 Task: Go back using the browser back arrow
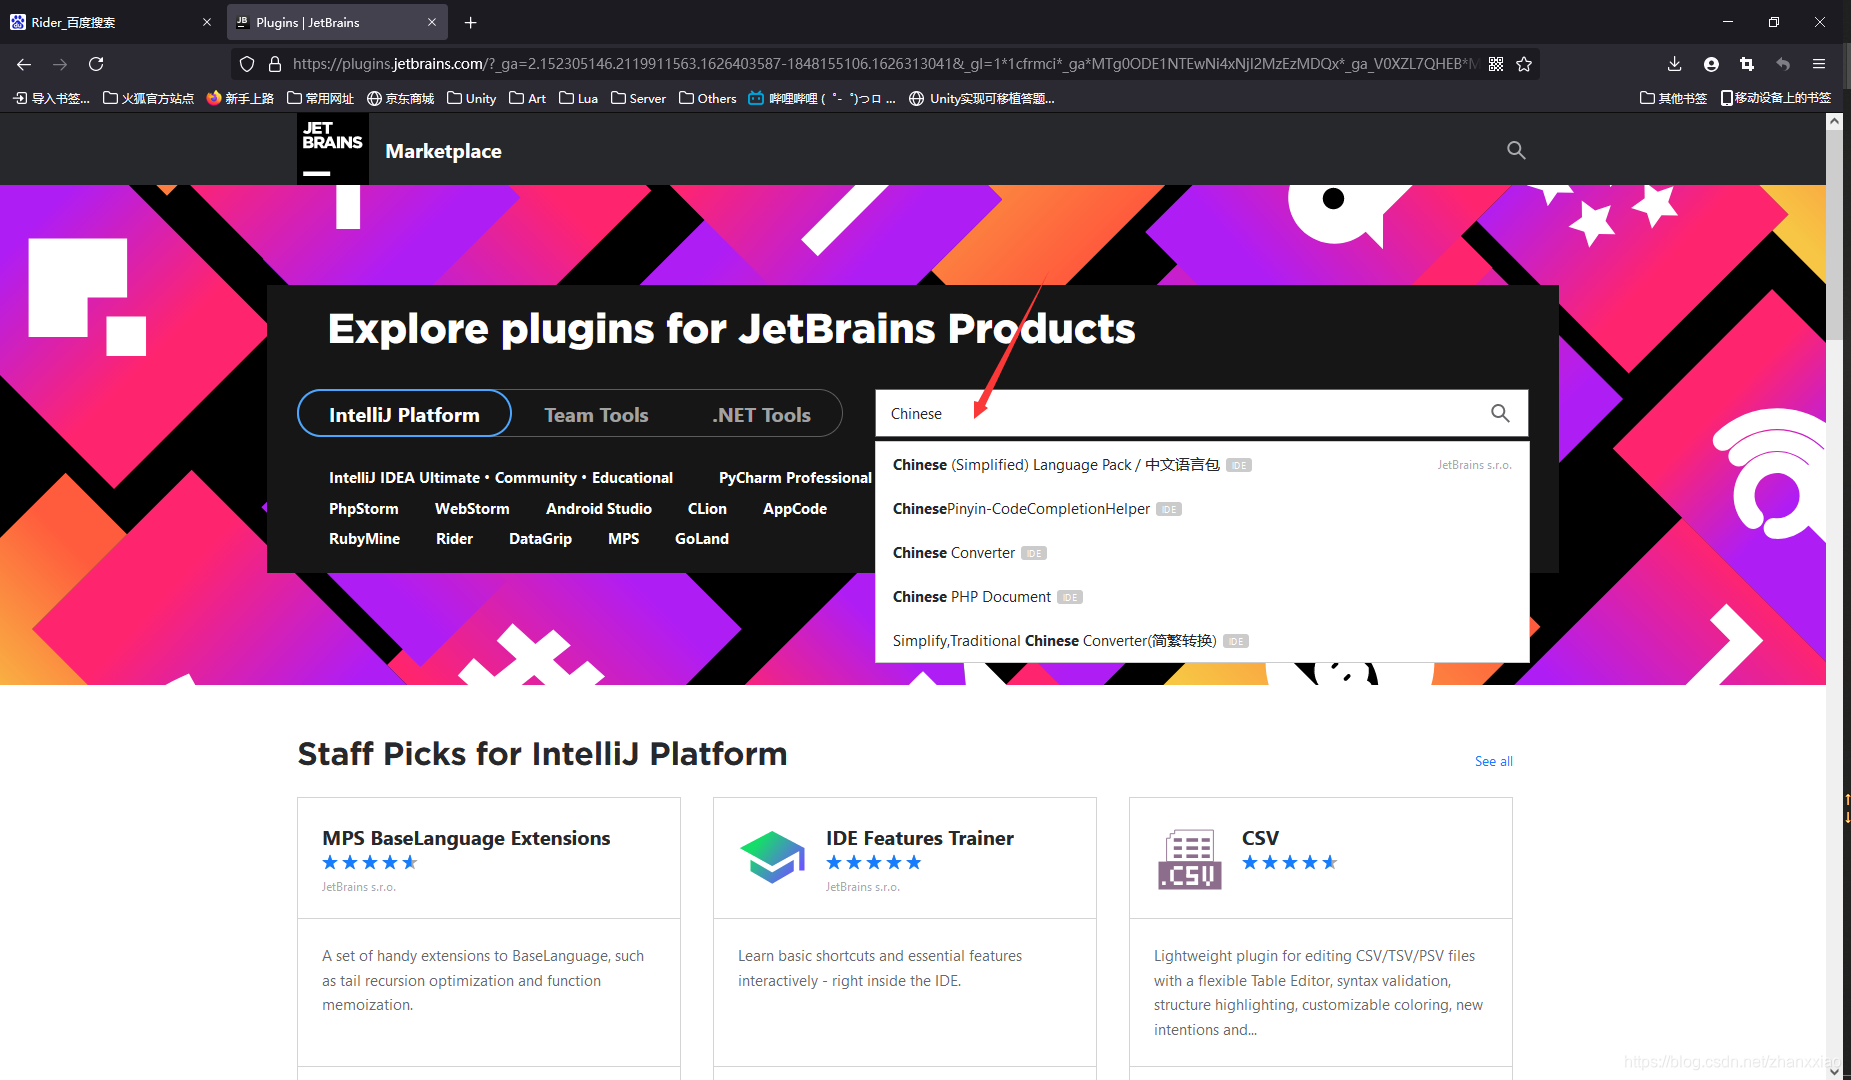click(x=24, y=64)
